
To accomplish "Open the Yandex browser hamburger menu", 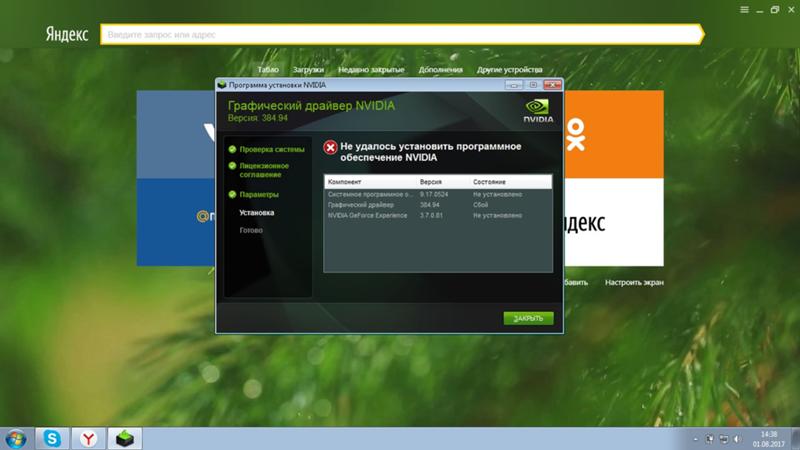I will [x=744, y=10].
